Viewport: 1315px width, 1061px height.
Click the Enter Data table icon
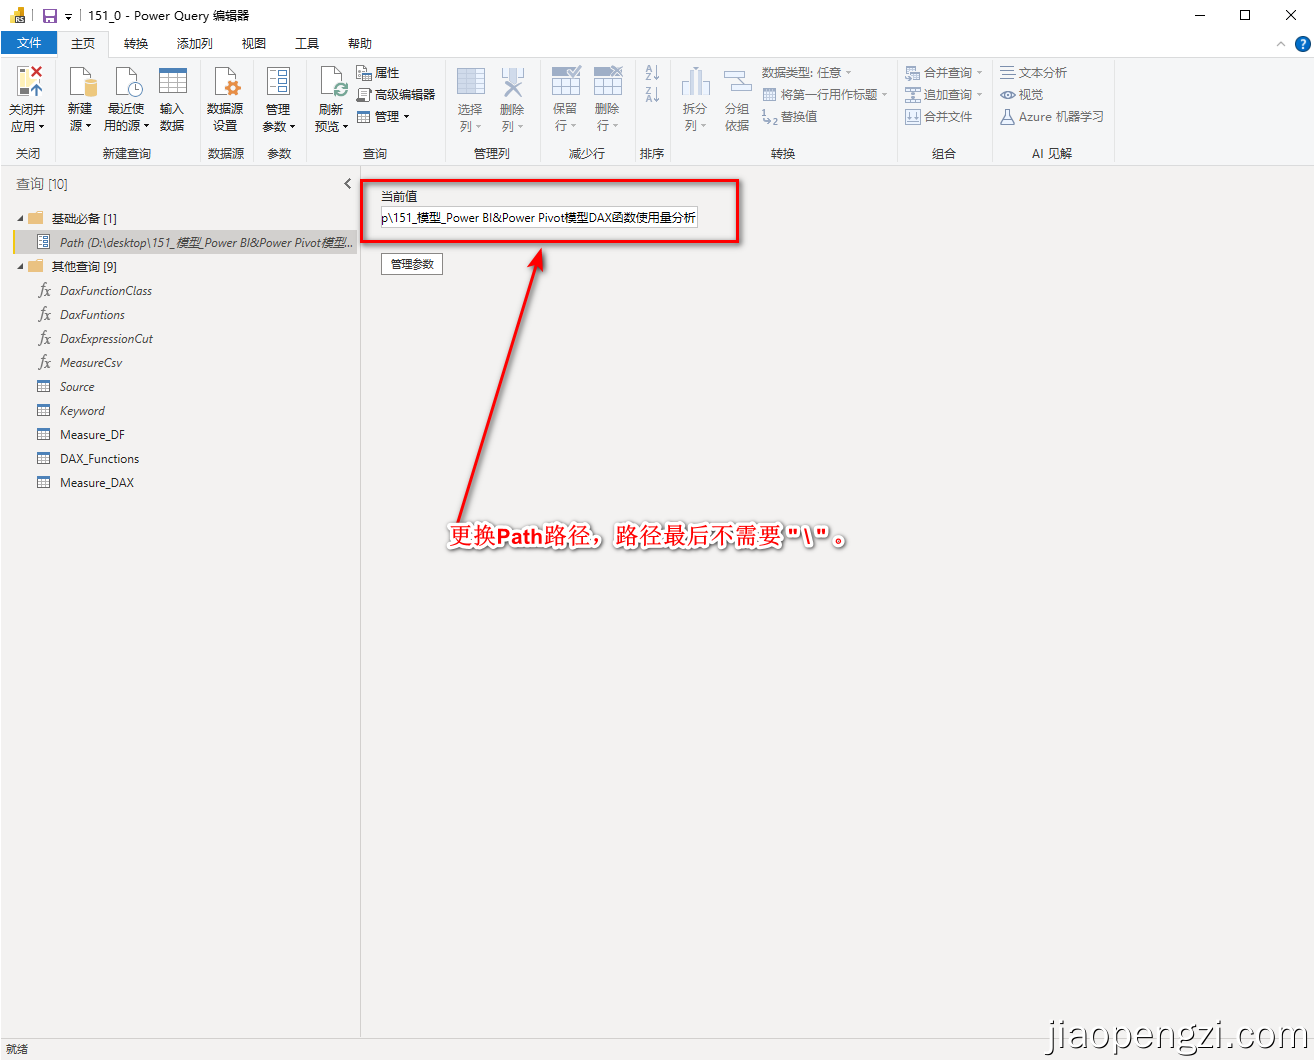click(173, 81)
